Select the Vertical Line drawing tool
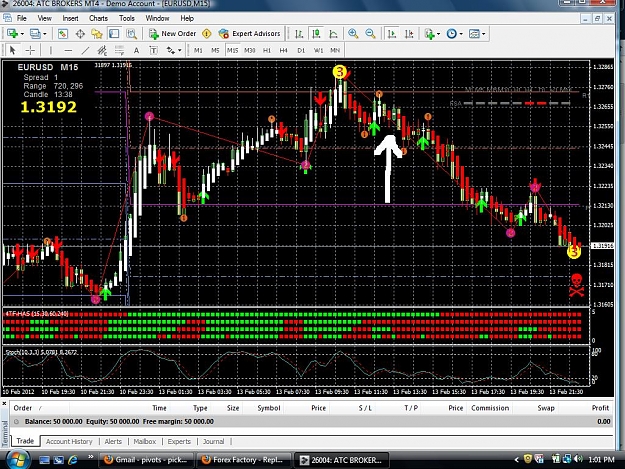Screen dimensions: 625x469 [51, 50]
